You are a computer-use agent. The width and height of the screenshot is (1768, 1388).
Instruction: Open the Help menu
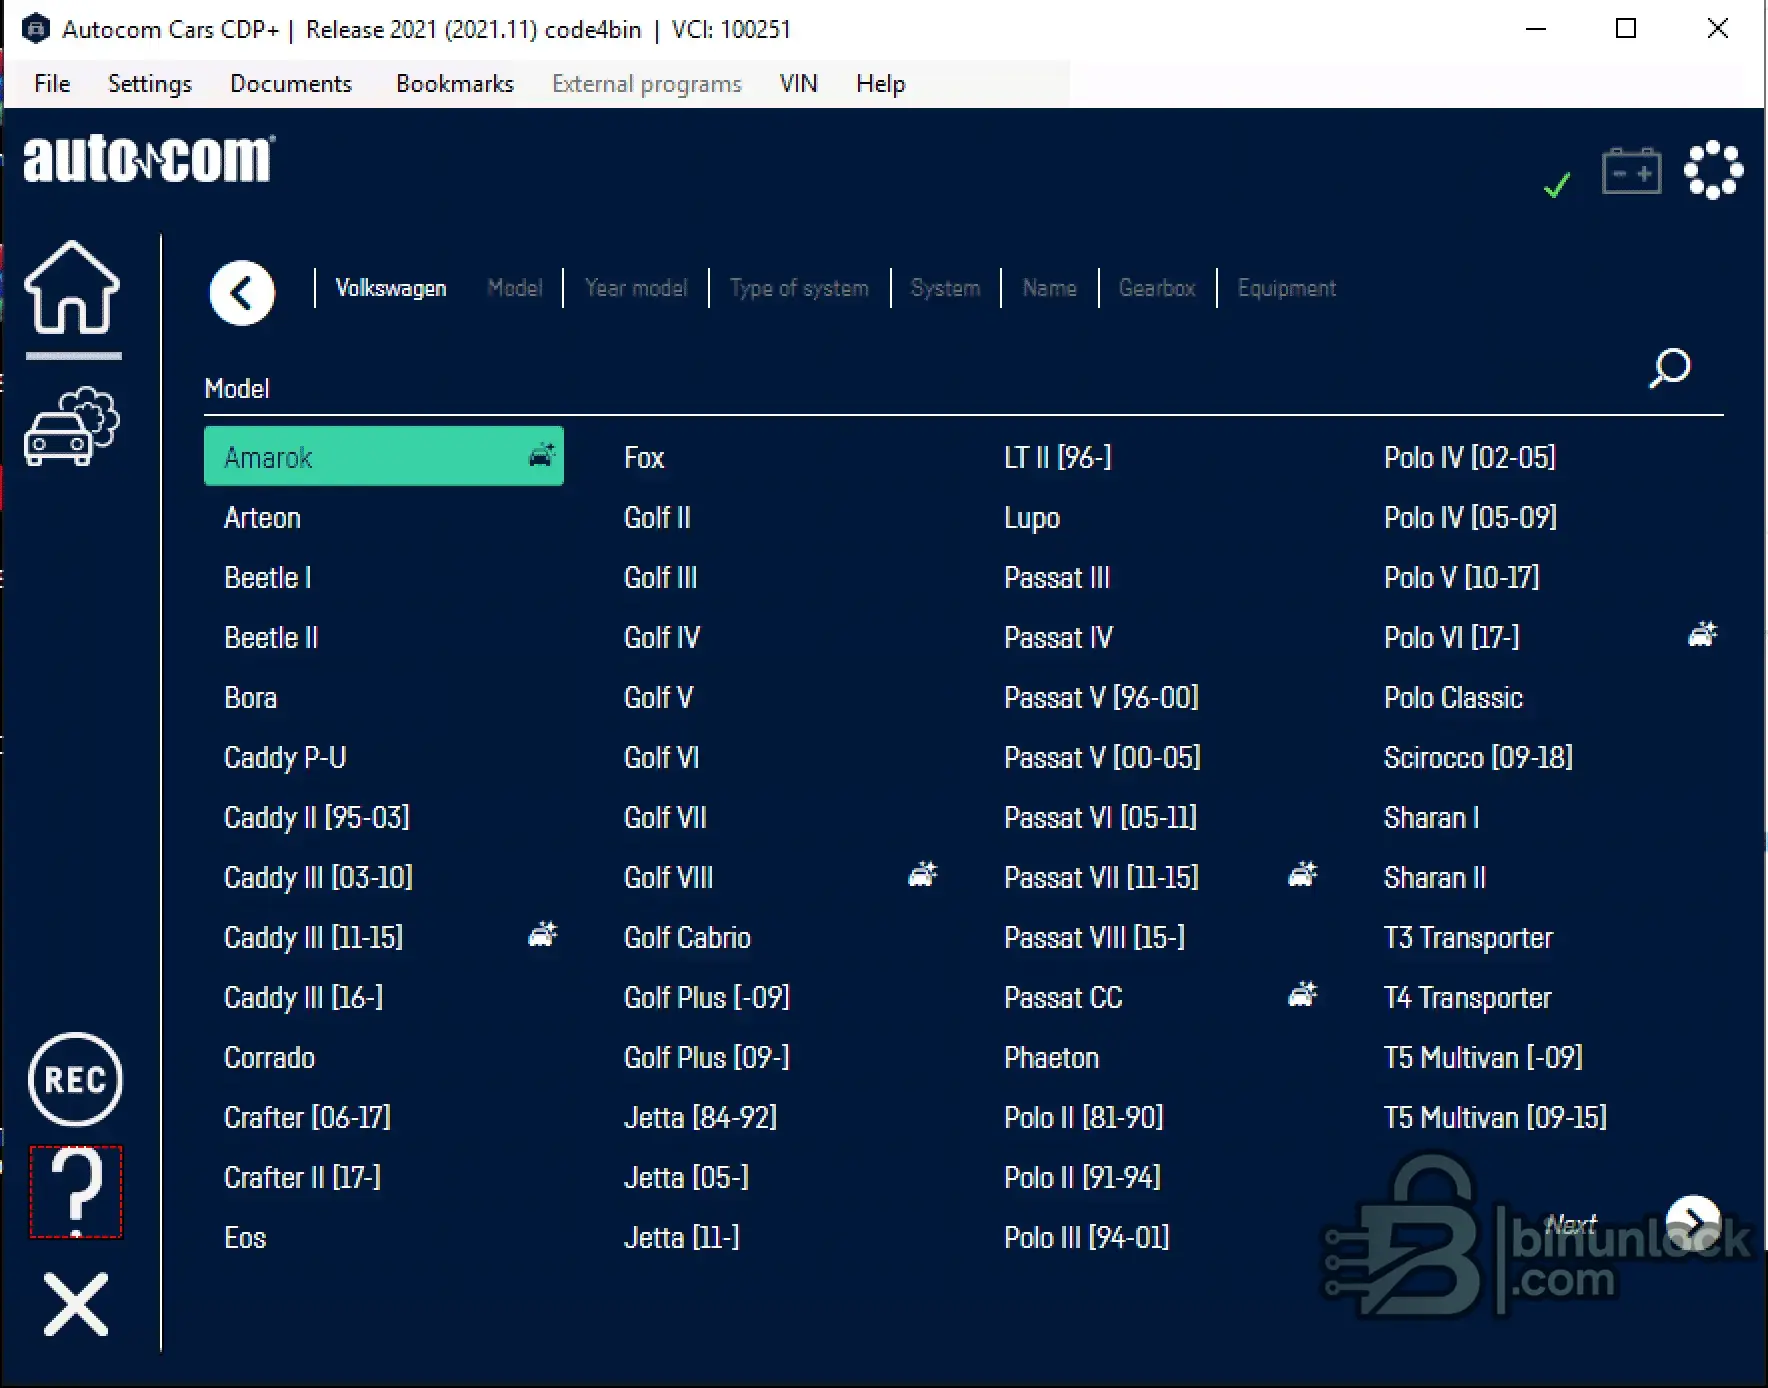(x=881, y=84)
